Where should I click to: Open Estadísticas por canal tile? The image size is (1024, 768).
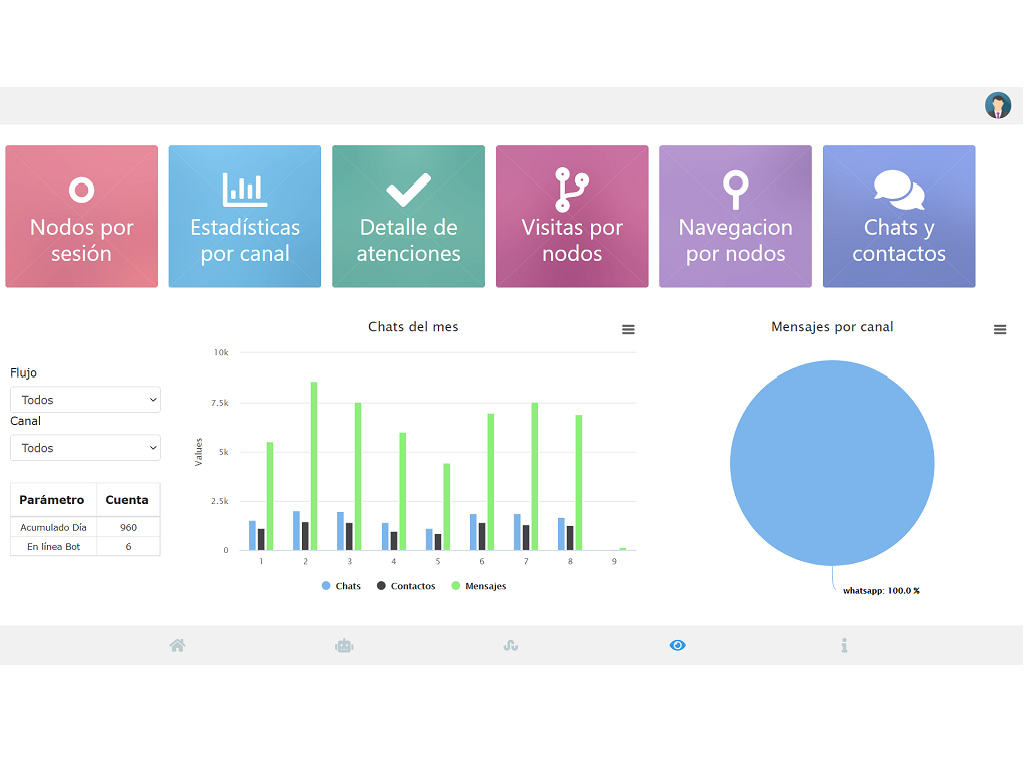coord(245,216)
